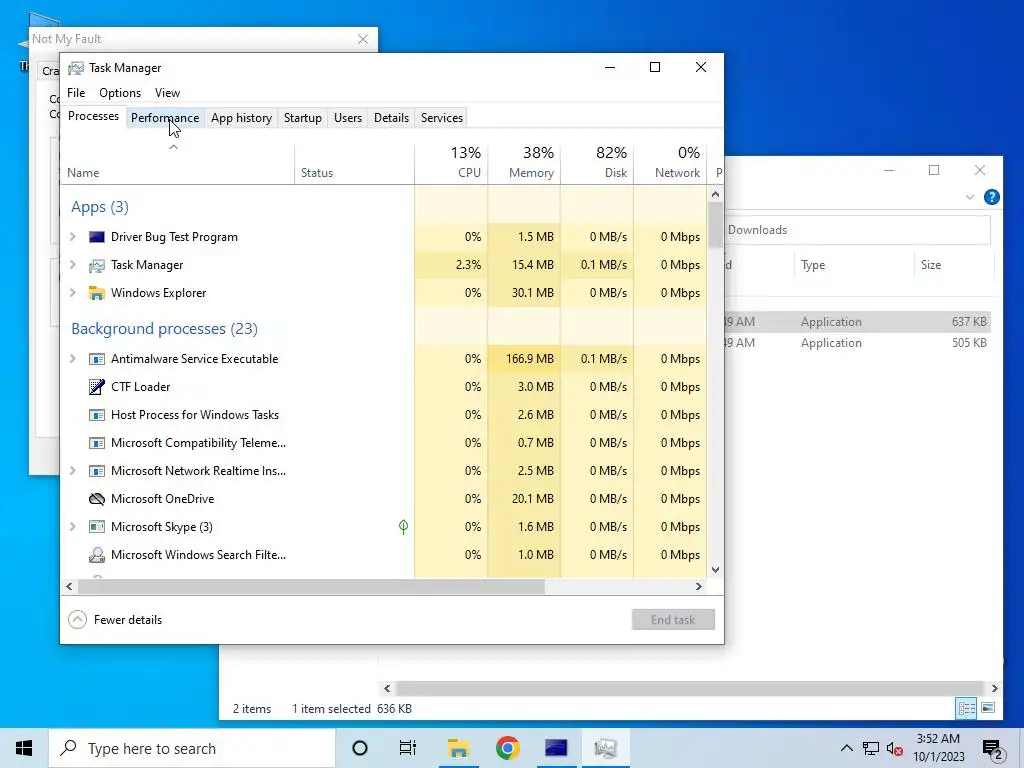Screen dimensions: 1024x768
Task: Switch to the Startup tab
Action: click(x=302, y=118)
